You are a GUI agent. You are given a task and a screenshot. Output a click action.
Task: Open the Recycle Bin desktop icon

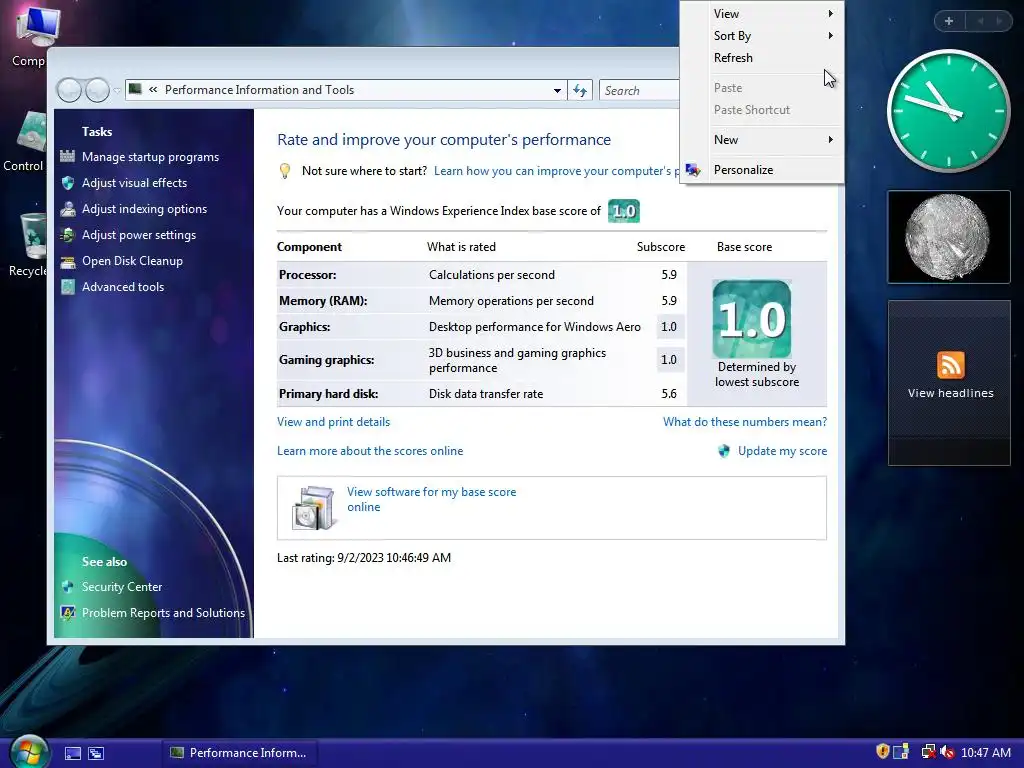(x=29, y=245)
